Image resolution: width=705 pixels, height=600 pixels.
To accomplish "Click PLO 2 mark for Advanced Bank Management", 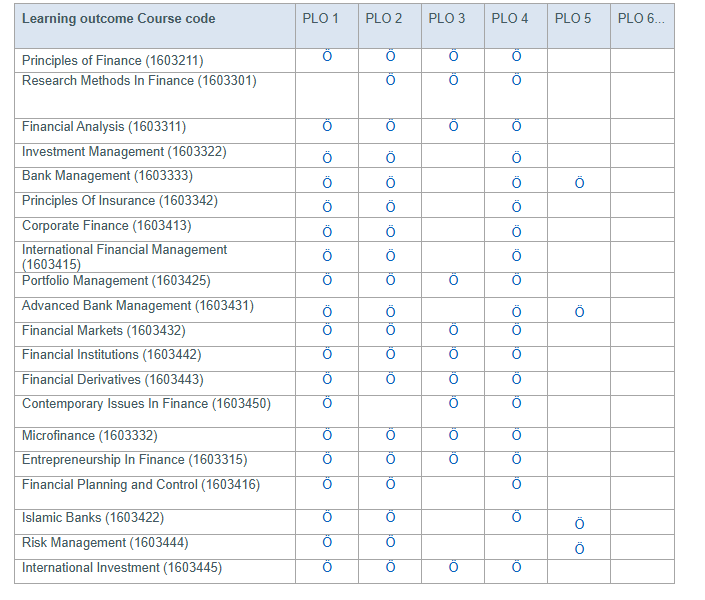I will [x=391, y=312].
